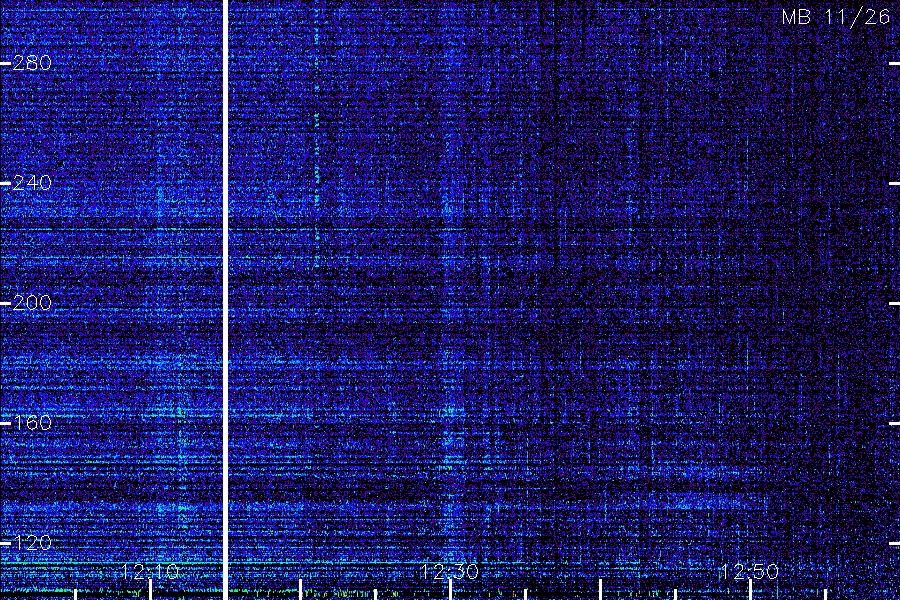Click the 160 frequency axis label
900x600 pixels.
coord(32,423)
